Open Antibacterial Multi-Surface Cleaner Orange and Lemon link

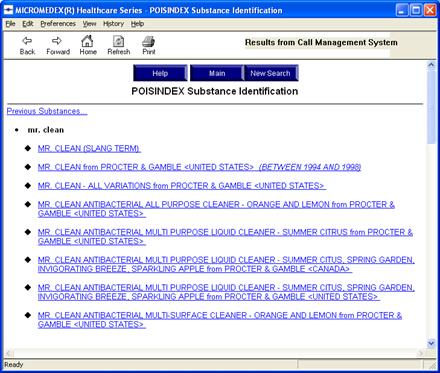pos(220,320)
